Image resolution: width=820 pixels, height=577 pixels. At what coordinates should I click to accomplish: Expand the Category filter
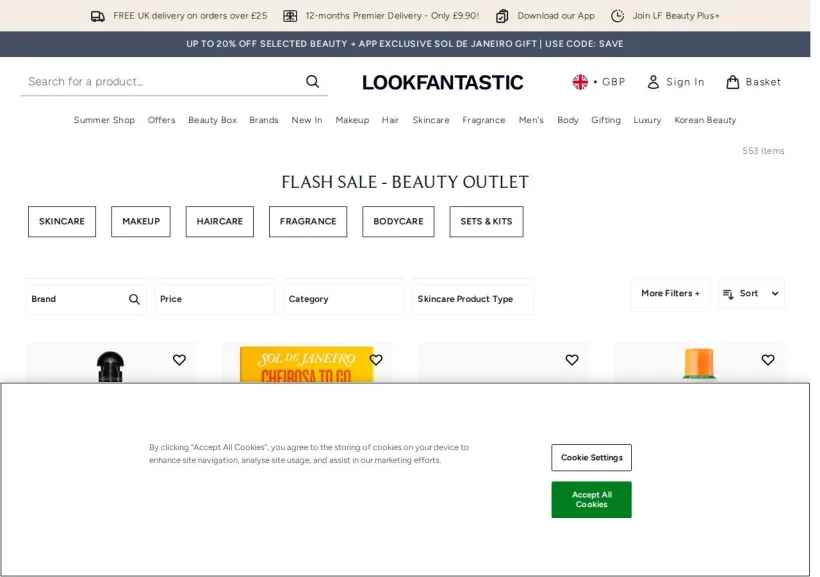pos(343,299)
